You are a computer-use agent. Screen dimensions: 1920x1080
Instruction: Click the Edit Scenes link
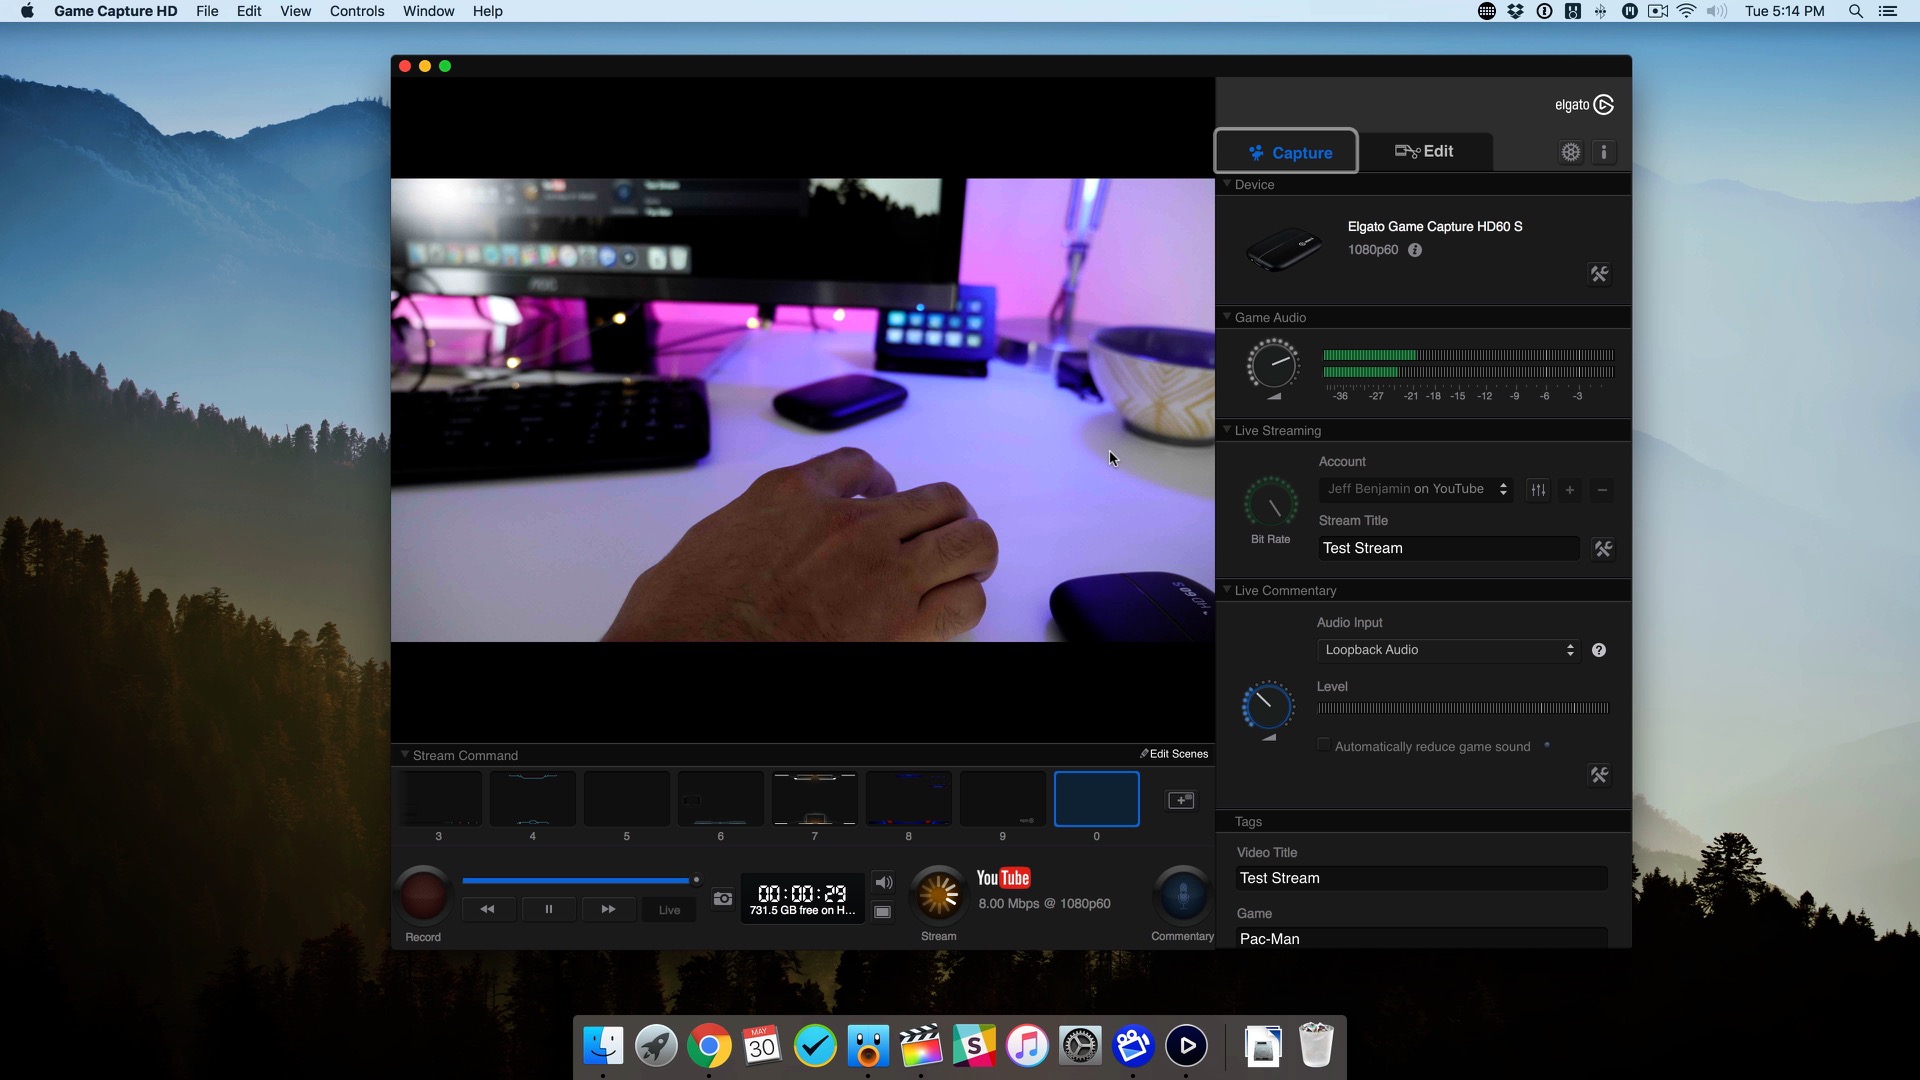pos(1174,754)
